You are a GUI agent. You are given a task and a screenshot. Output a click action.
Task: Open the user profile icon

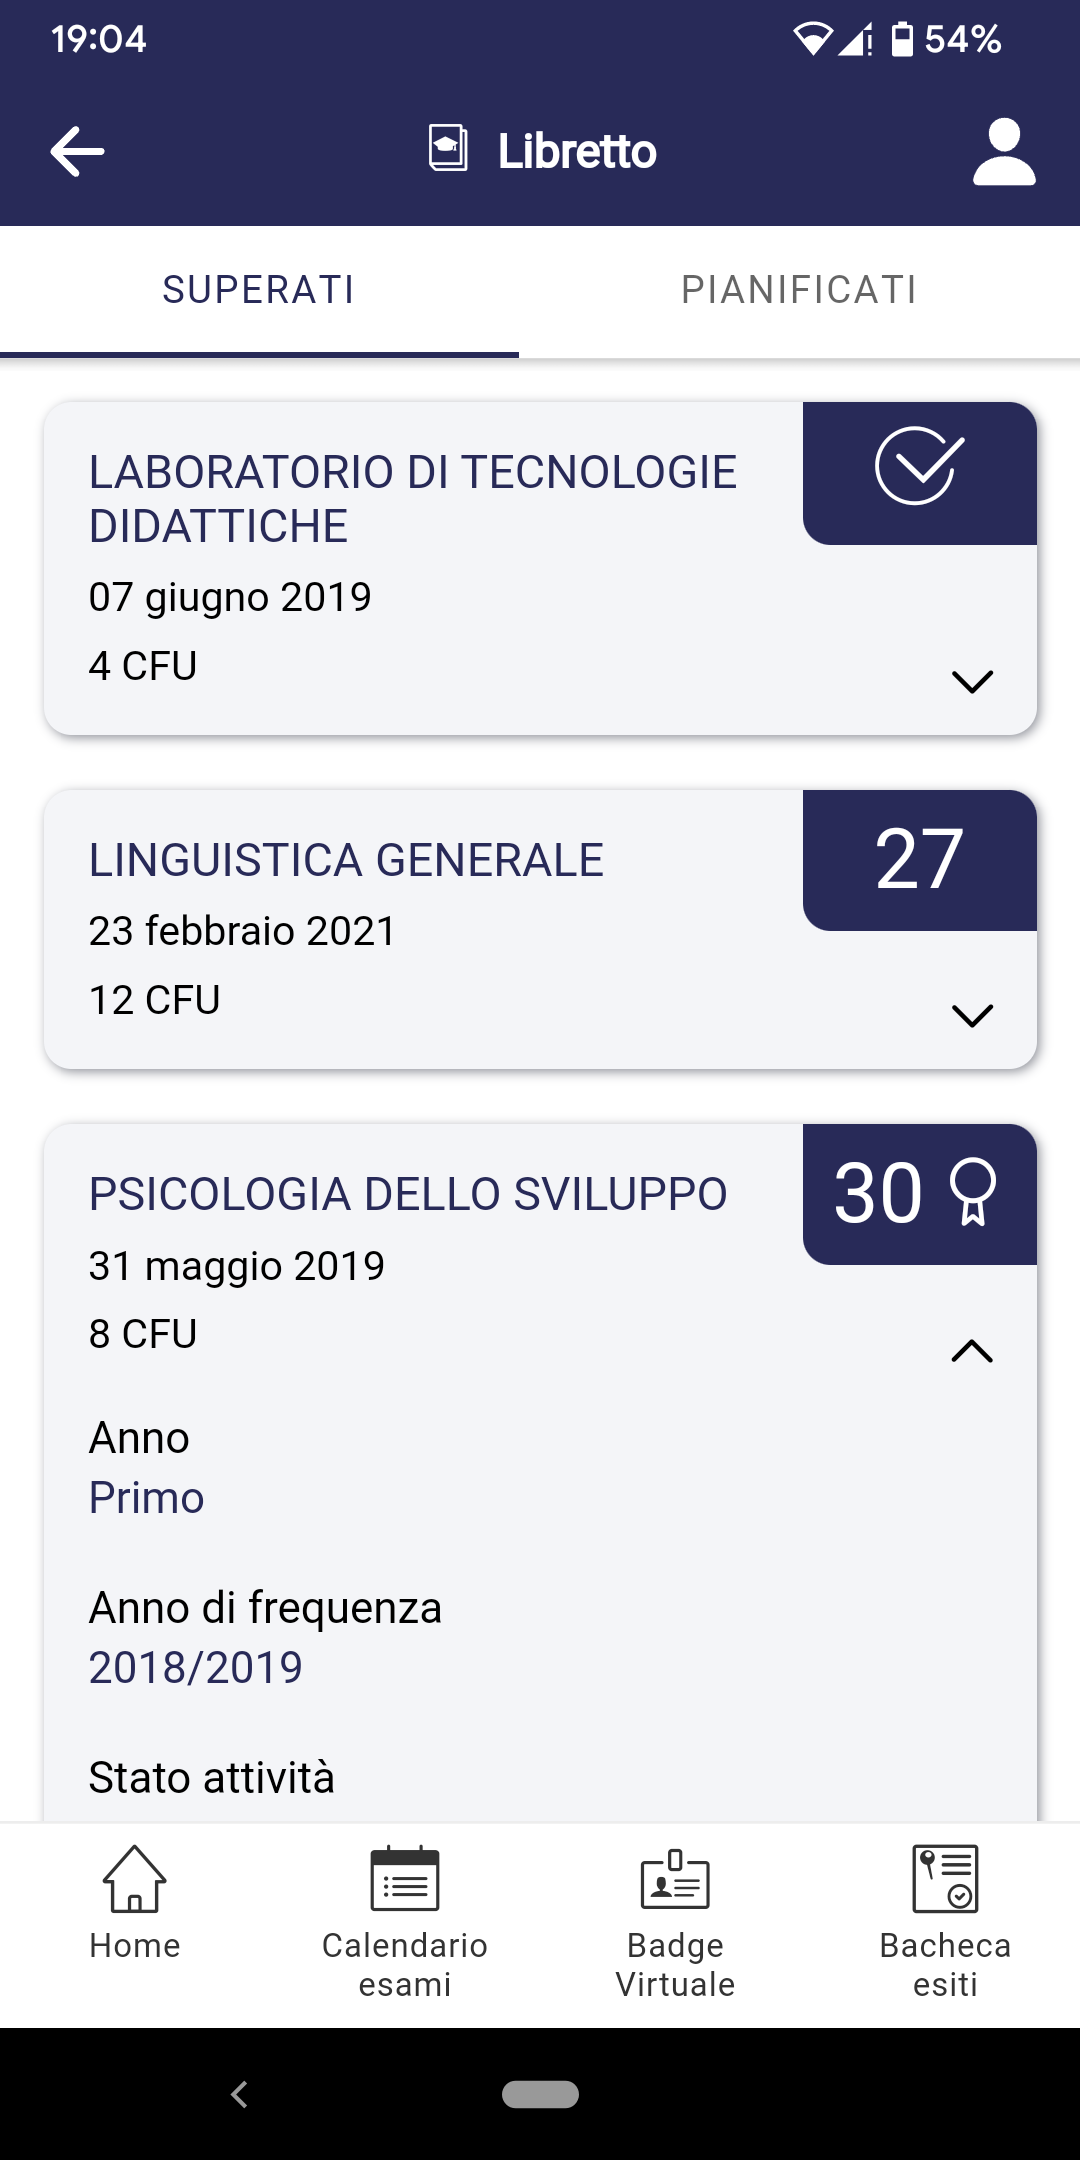1004,152
